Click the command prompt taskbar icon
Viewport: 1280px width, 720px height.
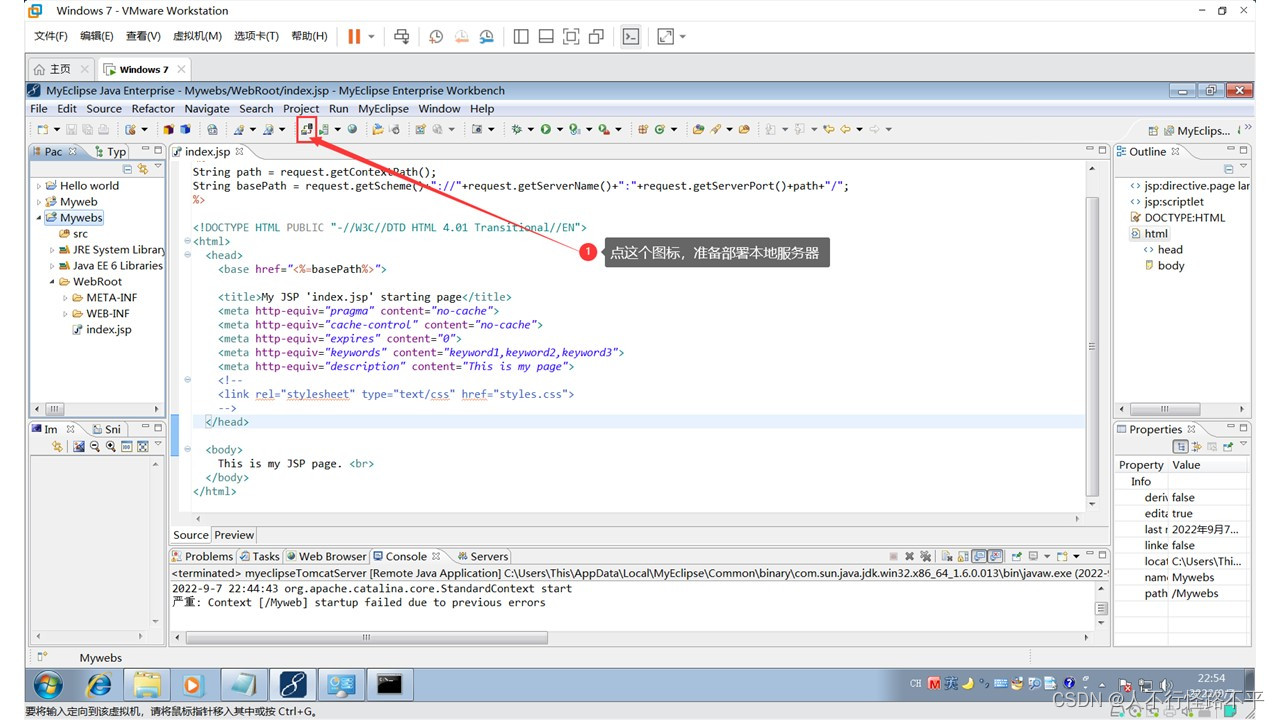click(x=390, y=684)
